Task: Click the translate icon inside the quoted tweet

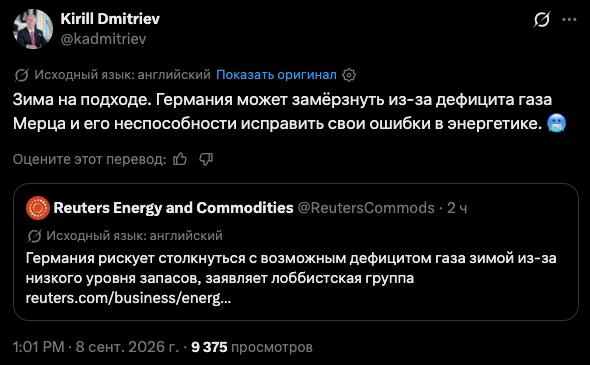Action: pyautogui.click(x=34, y=236)
